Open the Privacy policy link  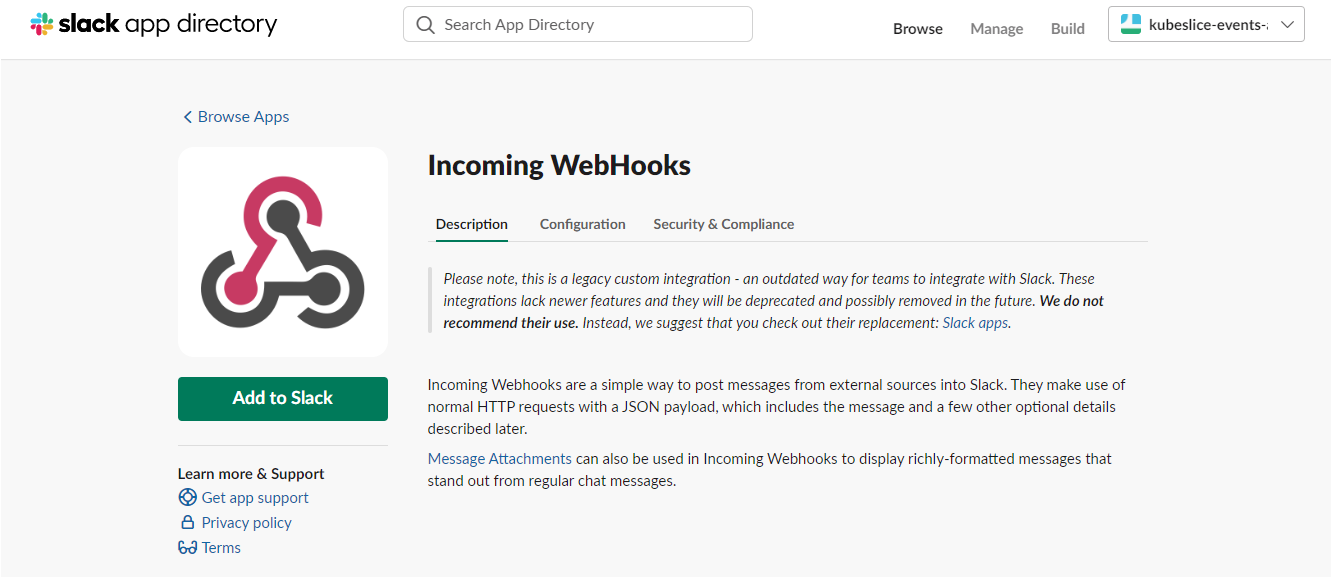point(247,523)
